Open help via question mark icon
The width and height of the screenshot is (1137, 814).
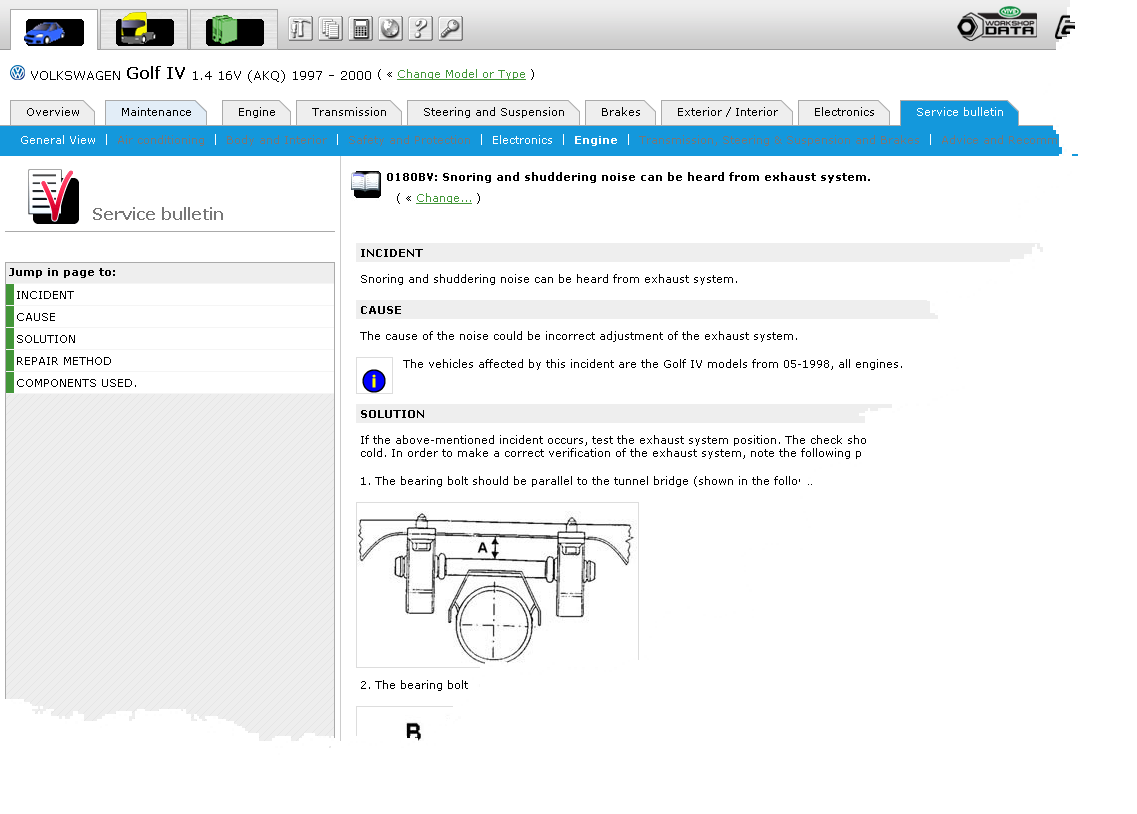click(421, 29)
